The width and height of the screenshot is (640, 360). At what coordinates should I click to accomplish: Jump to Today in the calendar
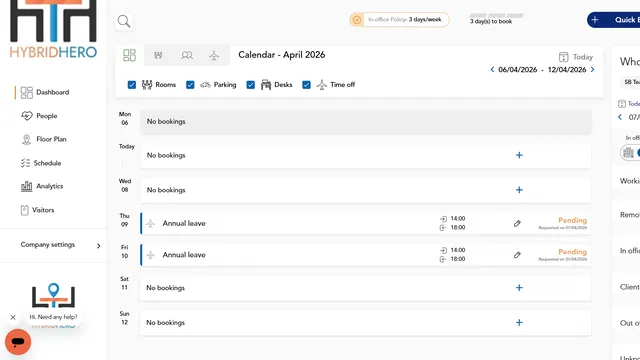tap(576, 57)
